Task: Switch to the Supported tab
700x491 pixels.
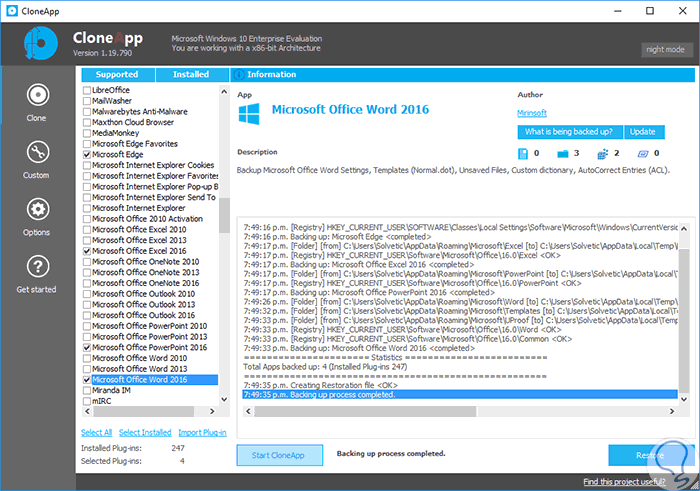Action: (x=118, y=75)
